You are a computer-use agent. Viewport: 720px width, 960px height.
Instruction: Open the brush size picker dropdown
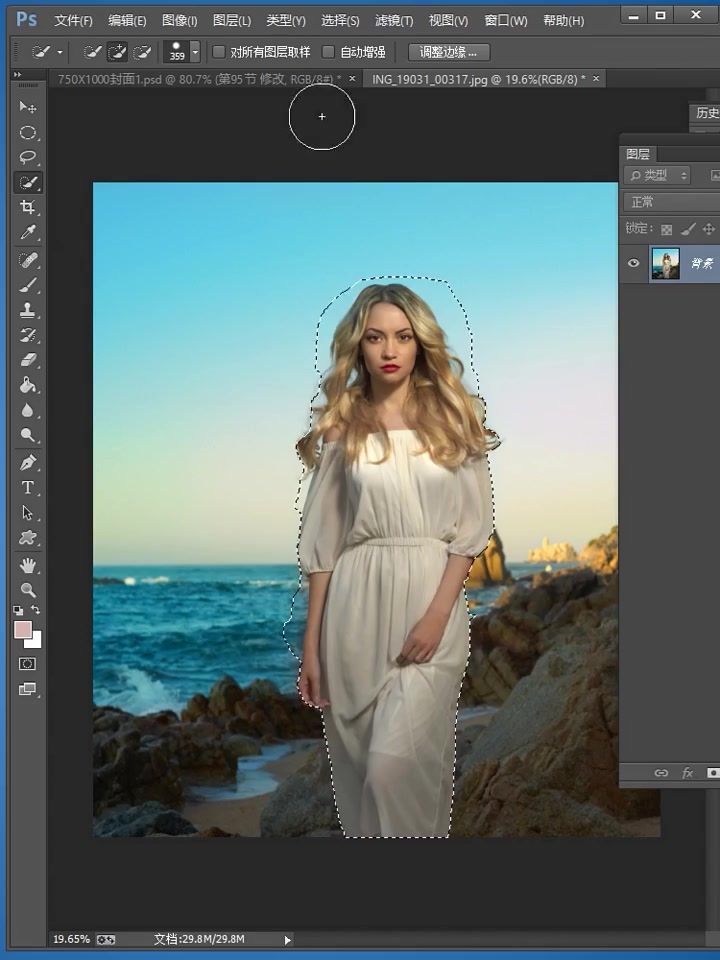(x=195, y=52)
